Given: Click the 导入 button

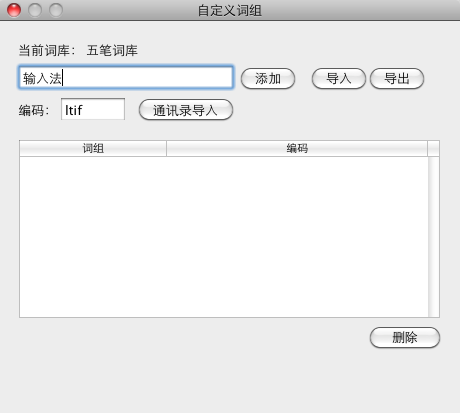Looking at the screenshot, I should point(339,79).
